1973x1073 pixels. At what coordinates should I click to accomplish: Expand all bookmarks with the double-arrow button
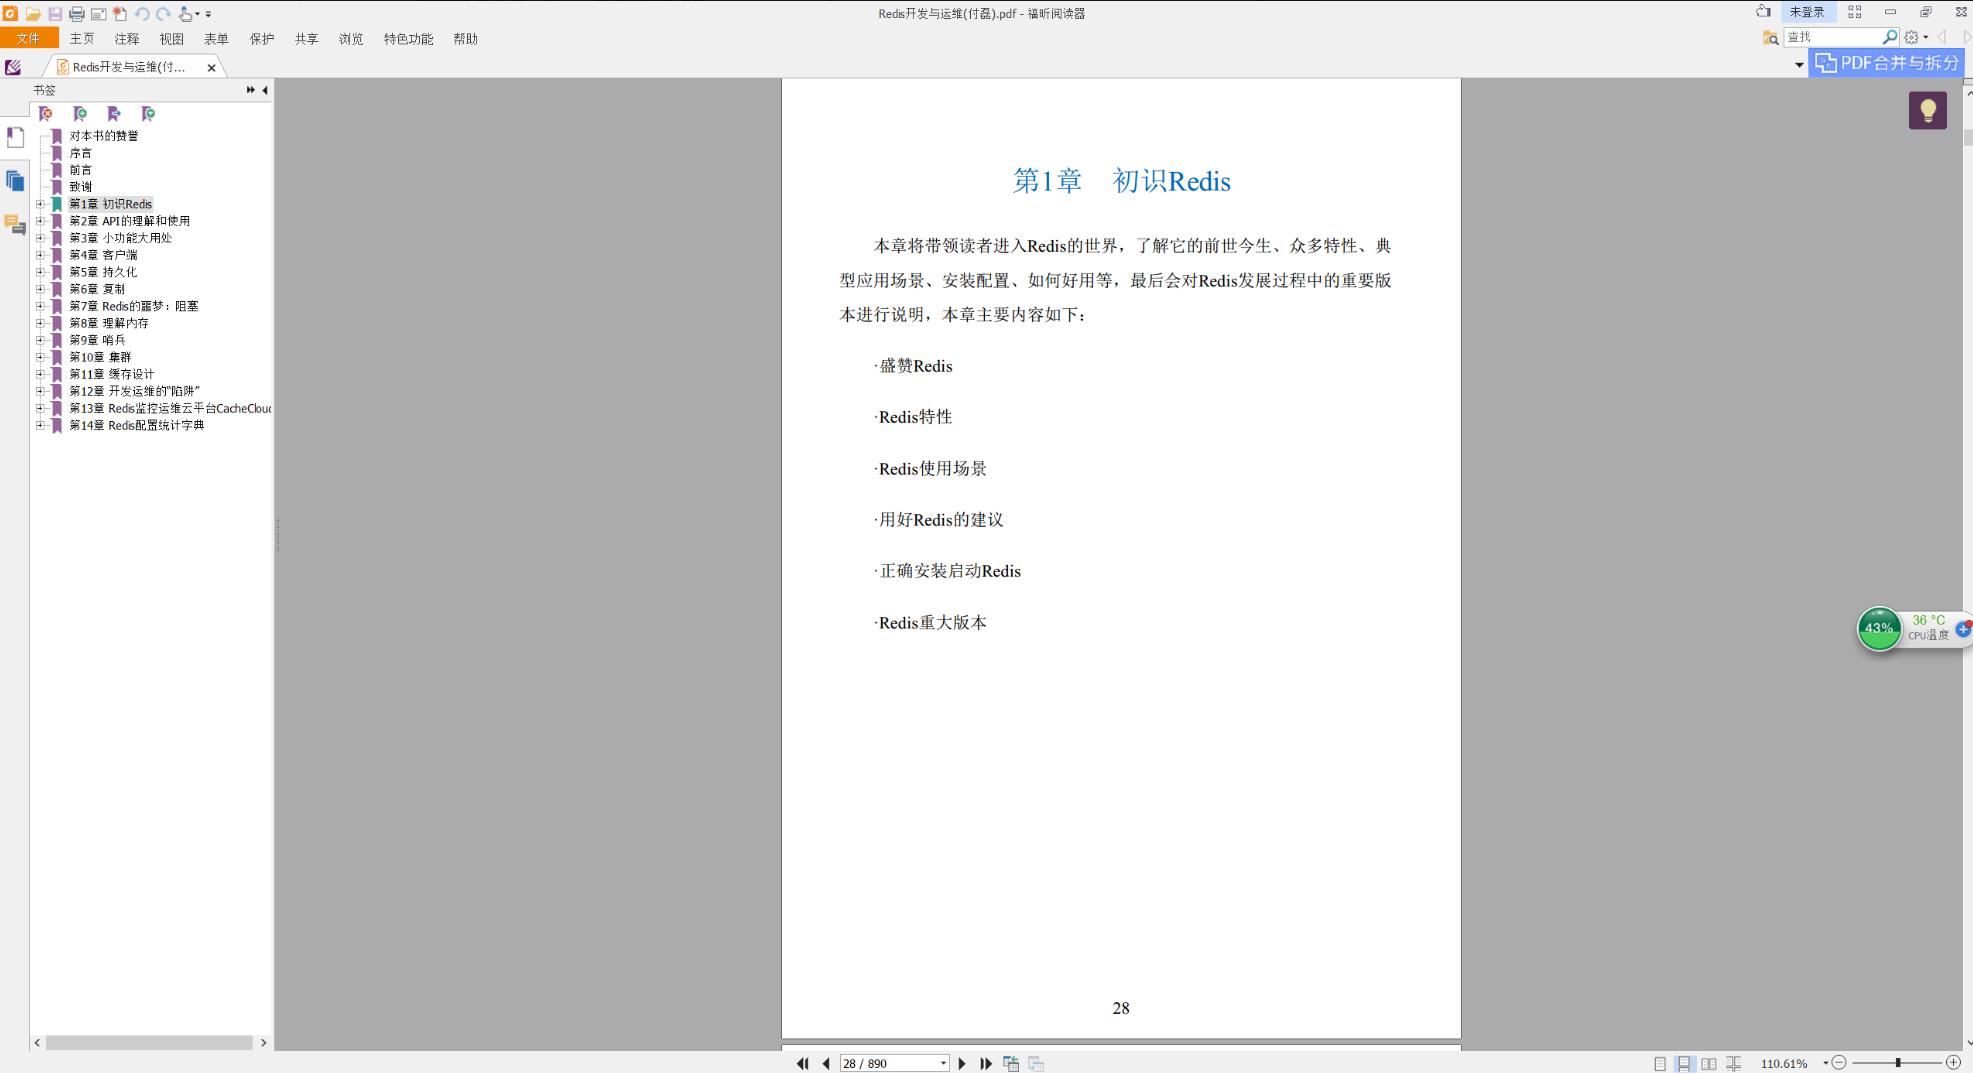[250, 90]
